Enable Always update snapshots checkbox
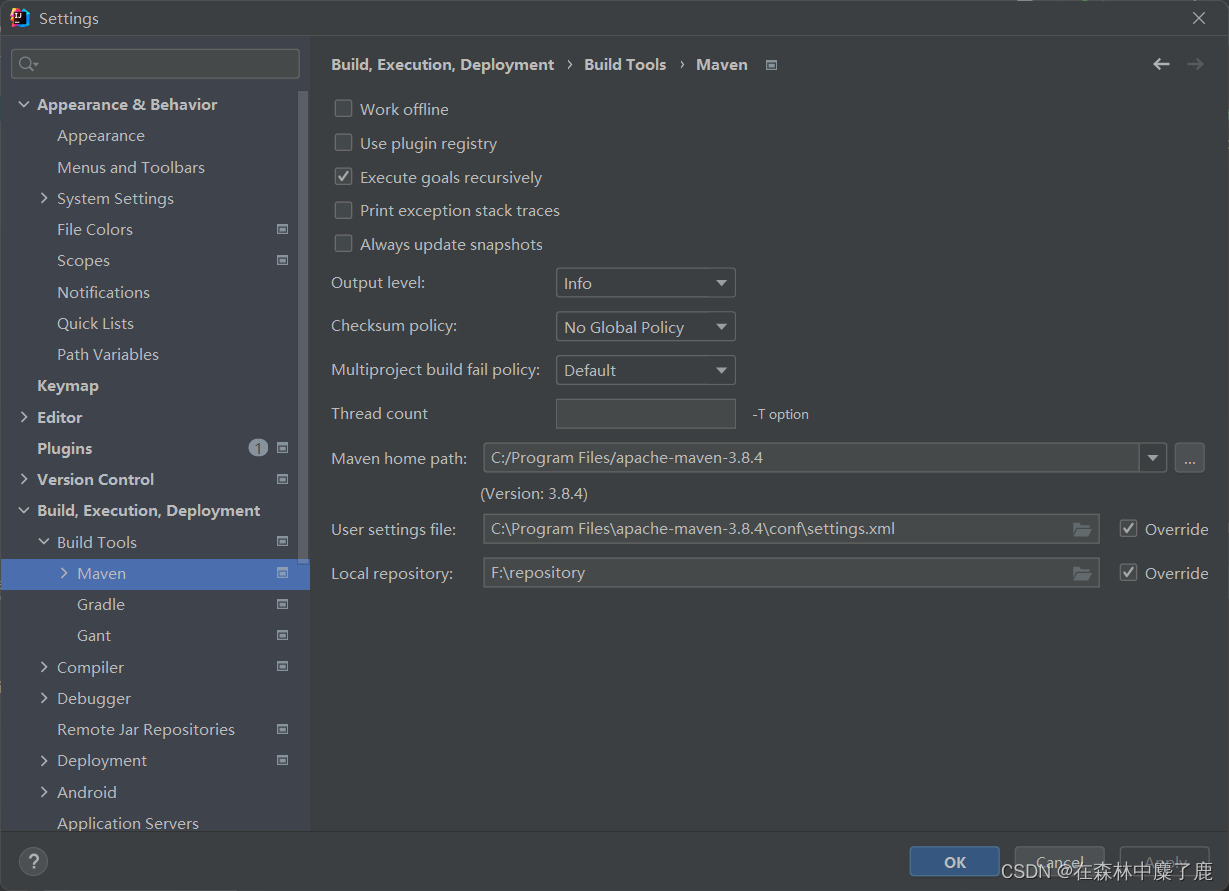1229x891 pixels. [343, 244]
